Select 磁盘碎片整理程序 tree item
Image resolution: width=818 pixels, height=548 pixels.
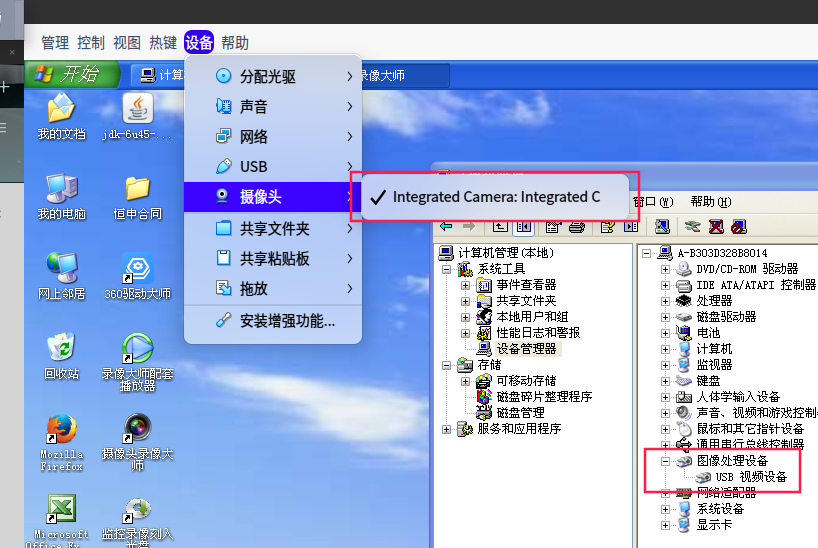coord(544,397)
